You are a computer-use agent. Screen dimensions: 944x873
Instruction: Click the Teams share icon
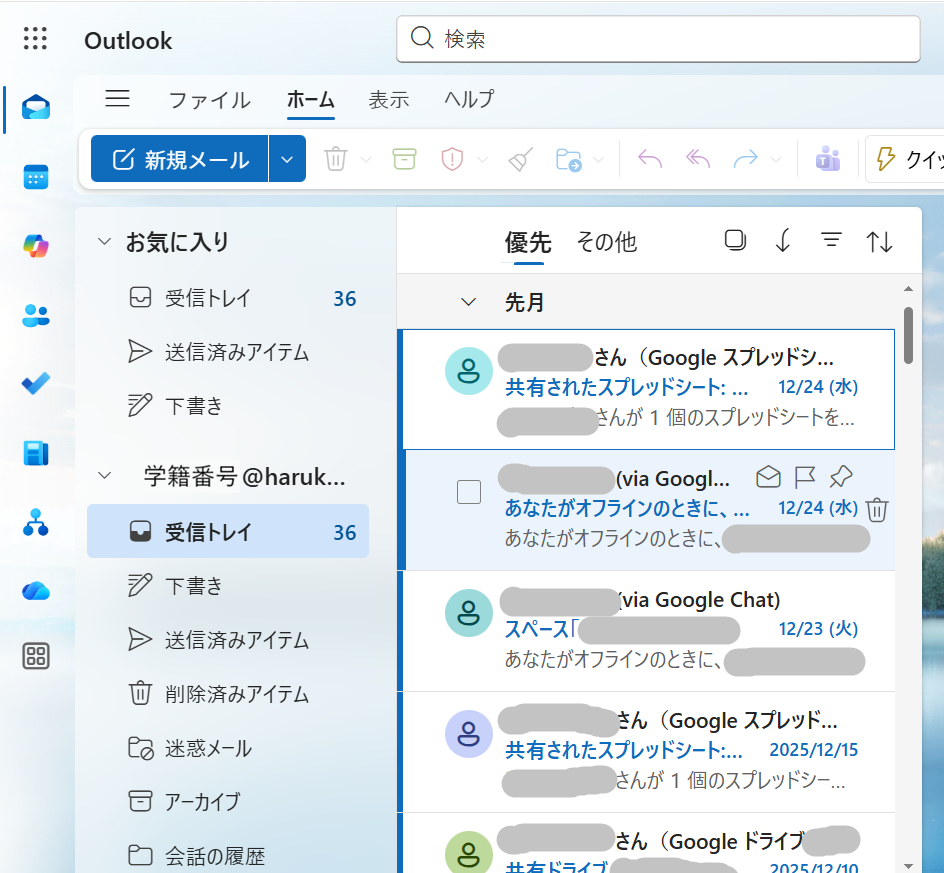coord(828,160)
